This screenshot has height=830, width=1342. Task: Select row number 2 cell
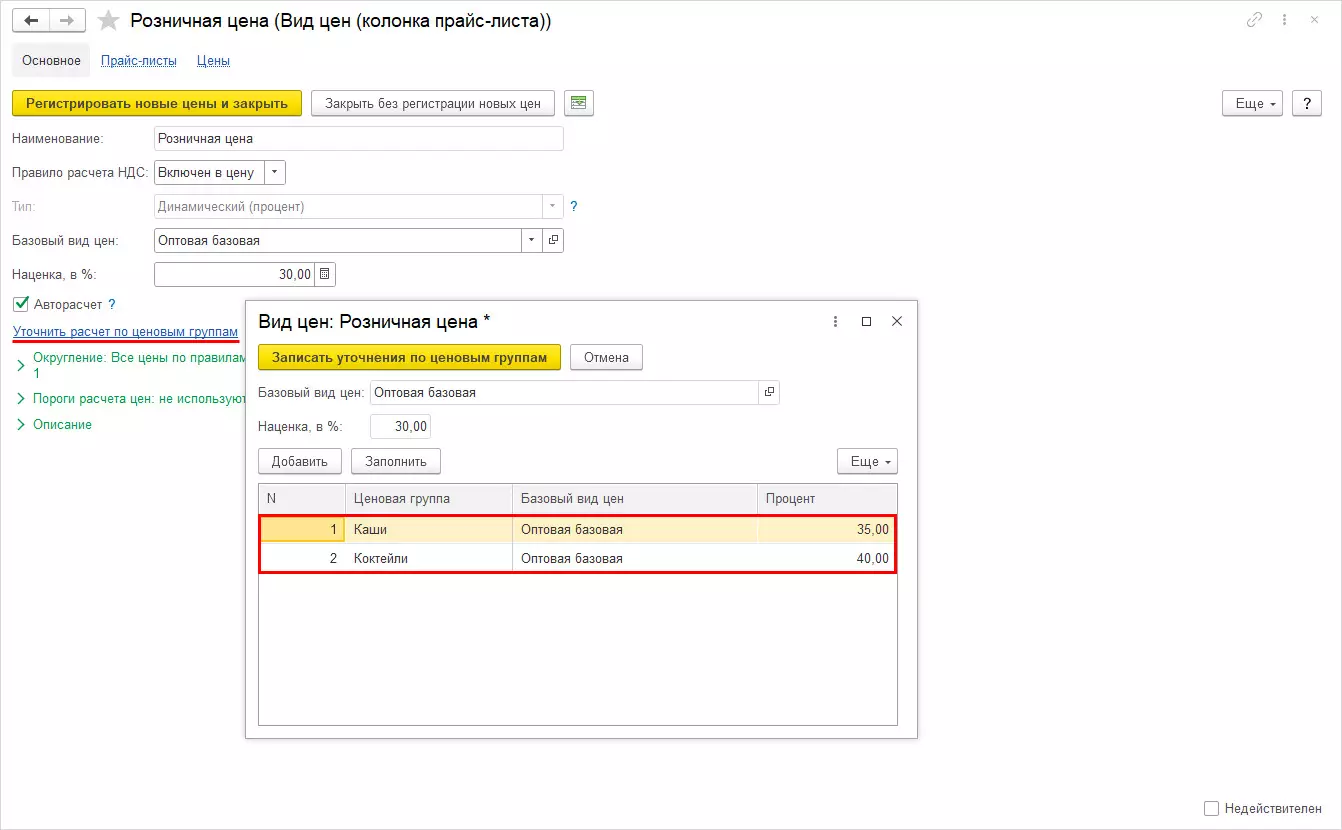[302, 558]
